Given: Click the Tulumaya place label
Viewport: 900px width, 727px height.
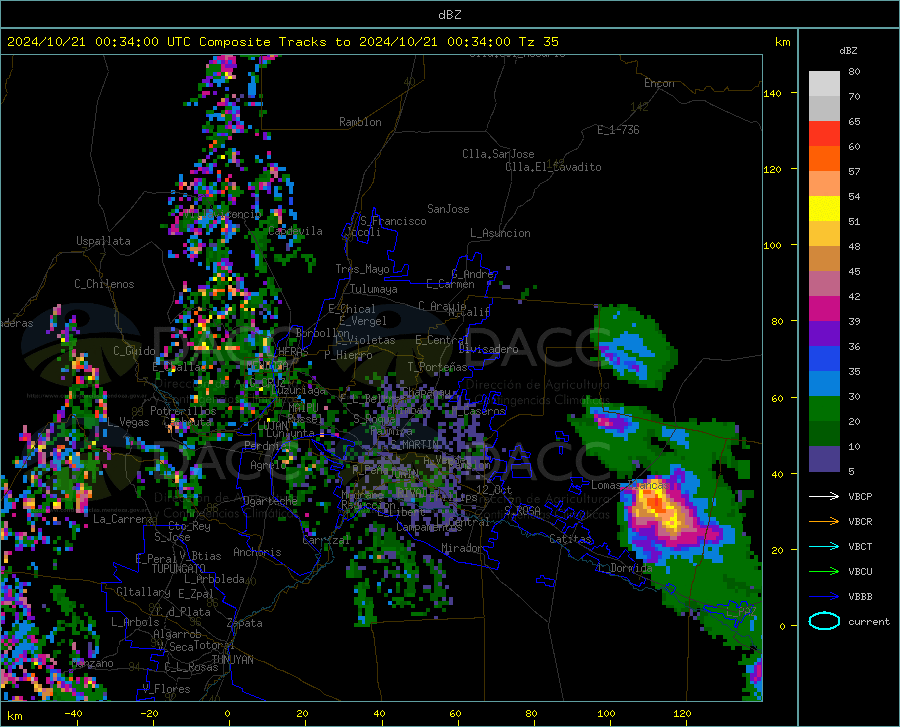Looking at the screenshot, I should [374, 289].
